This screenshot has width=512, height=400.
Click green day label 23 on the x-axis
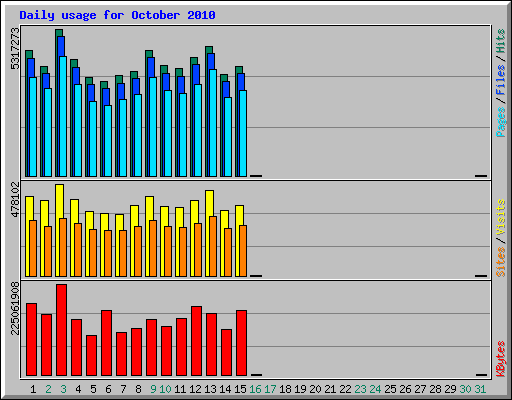click(360, 389)
